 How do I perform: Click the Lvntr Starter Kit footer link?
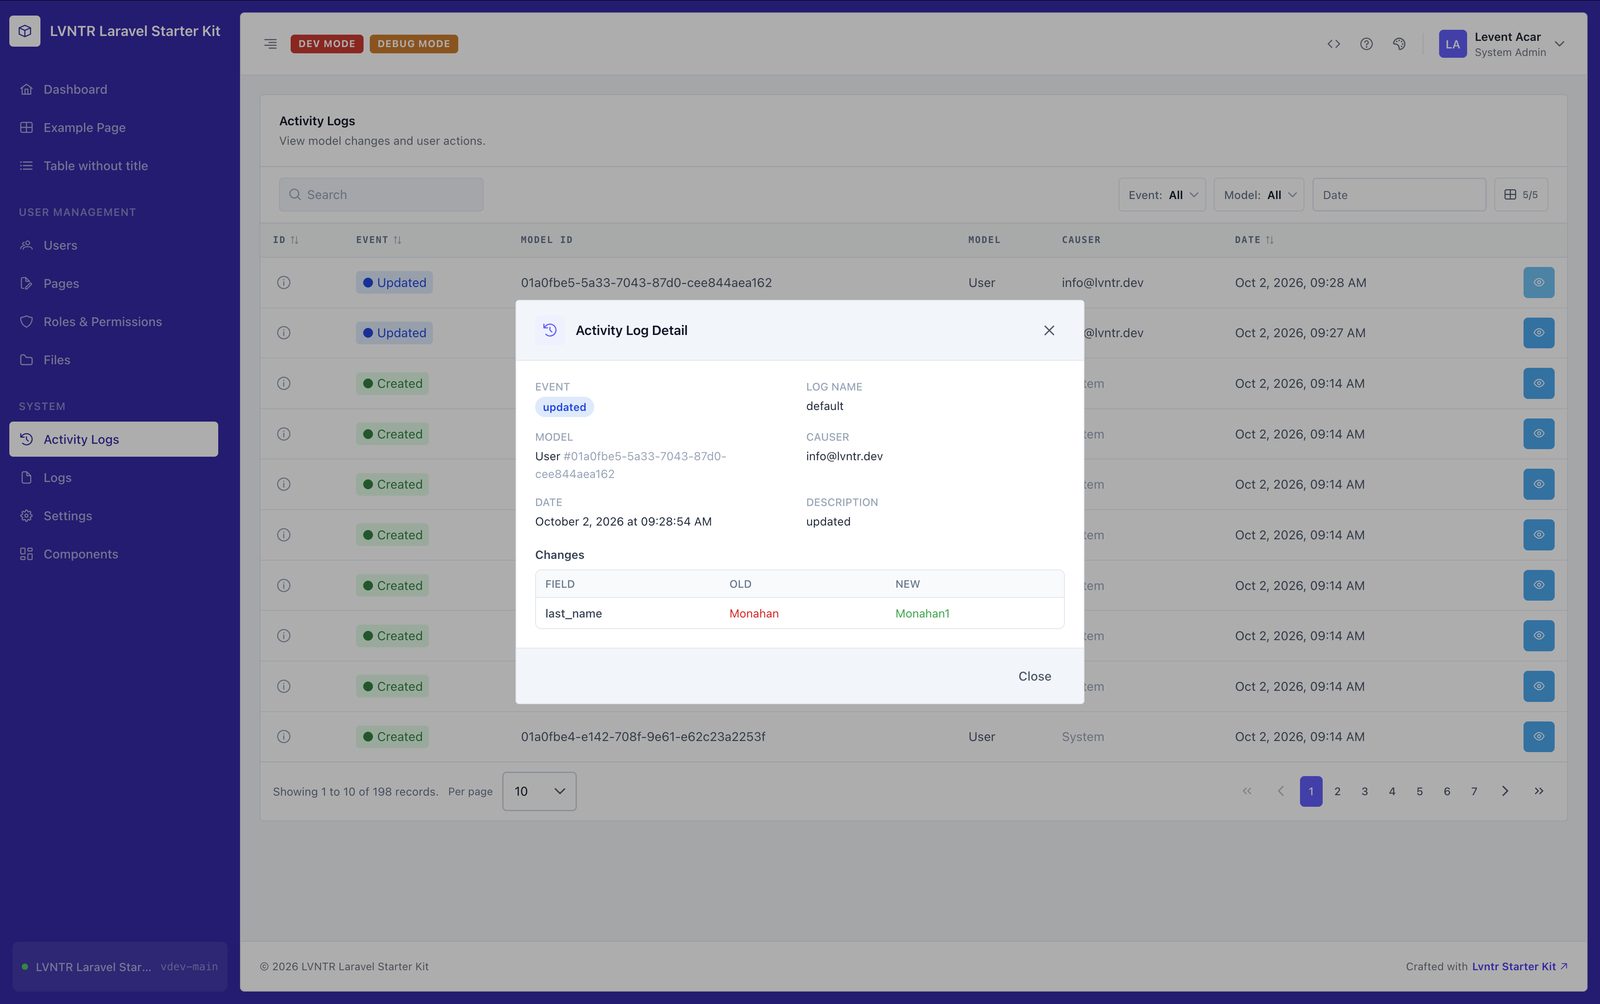1519,967
